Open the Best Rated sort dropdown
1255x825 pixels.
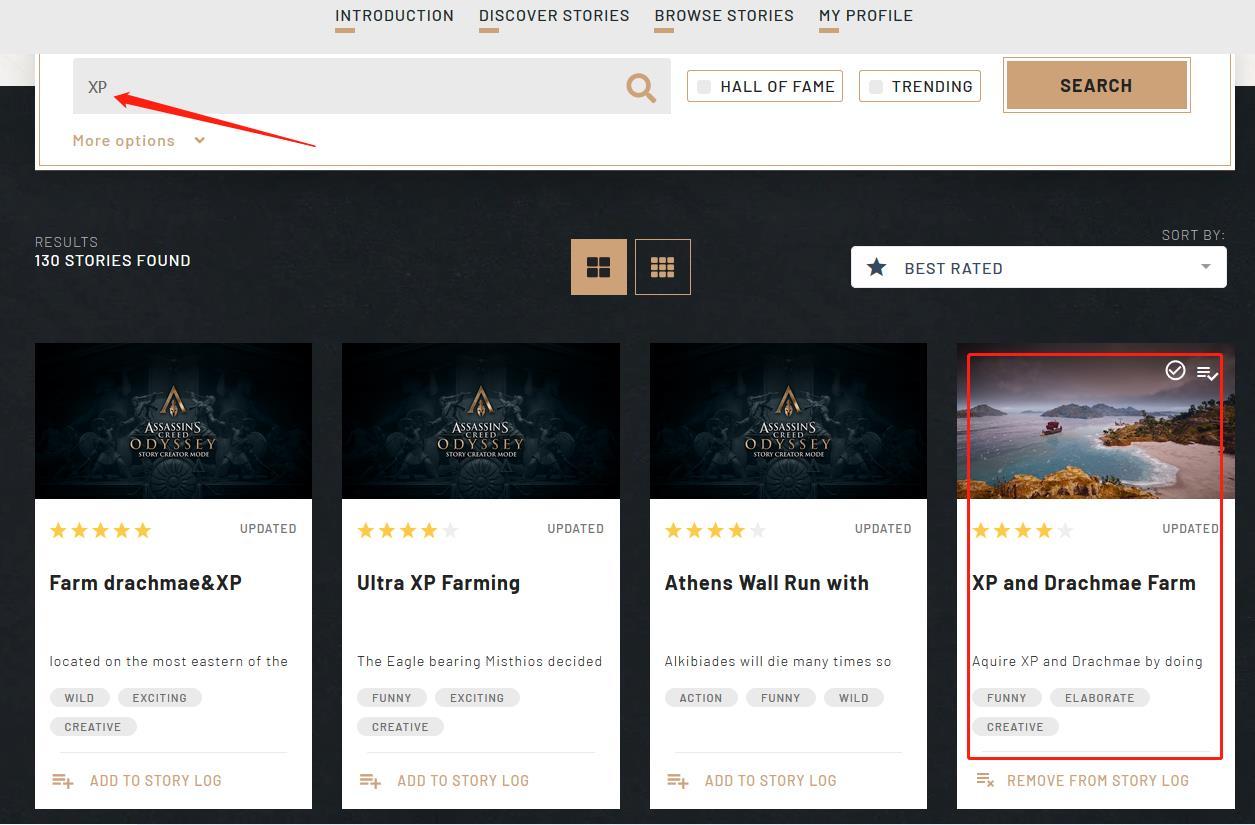tap(1038, 268)
